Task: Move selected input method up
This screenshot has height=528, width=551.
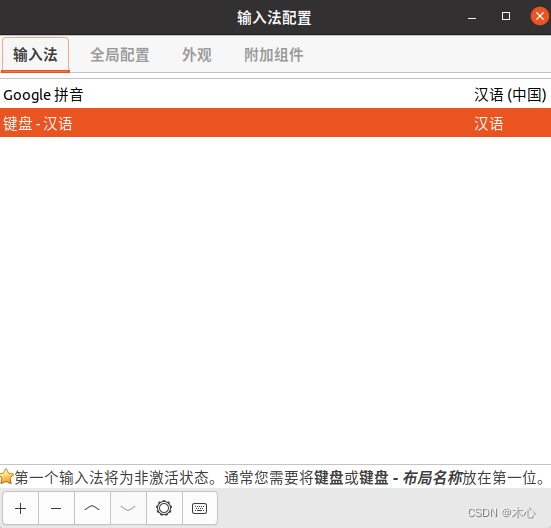Action: click(92, 508)
